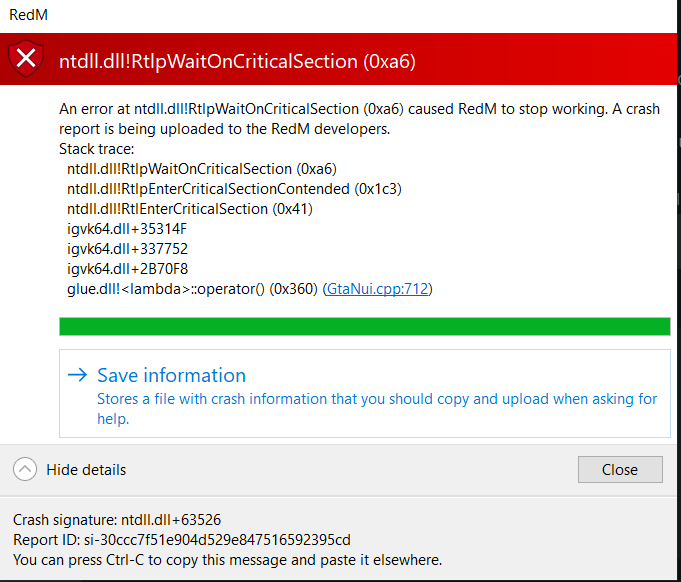681x582 pixels.
Task: Open the GtaNui.cpp:712 source link
Action: click(377, 289)
